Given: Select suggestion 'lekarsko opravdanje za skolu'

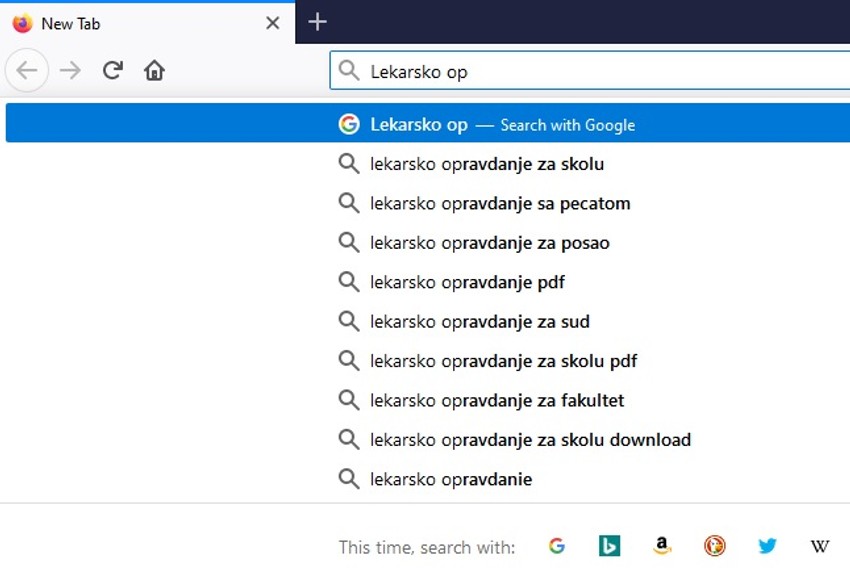Looking at the screenshot, I should [487, 164].
